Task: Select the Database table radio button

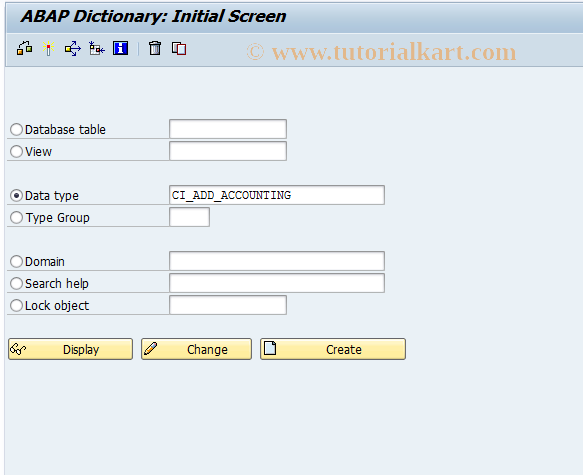Action: 16,130
